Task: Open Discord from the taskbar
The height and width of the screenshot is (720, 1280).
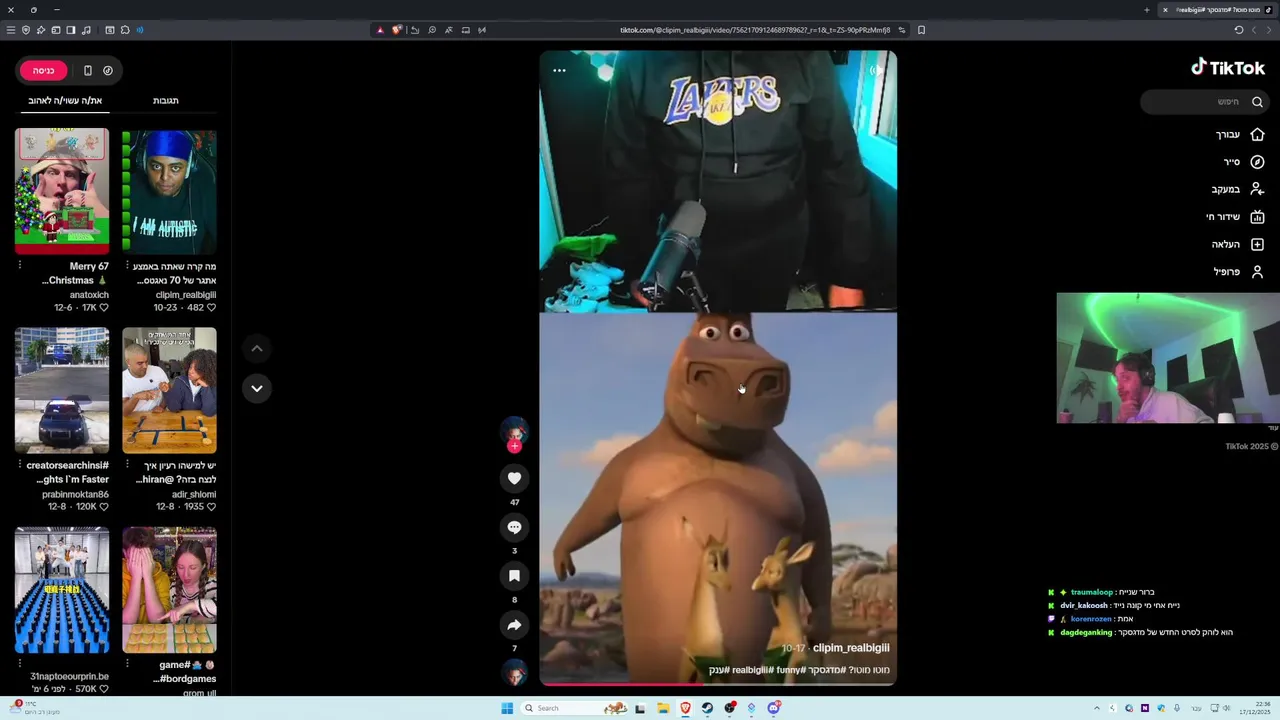Action: pyautogui.click(x=774, y=708)
